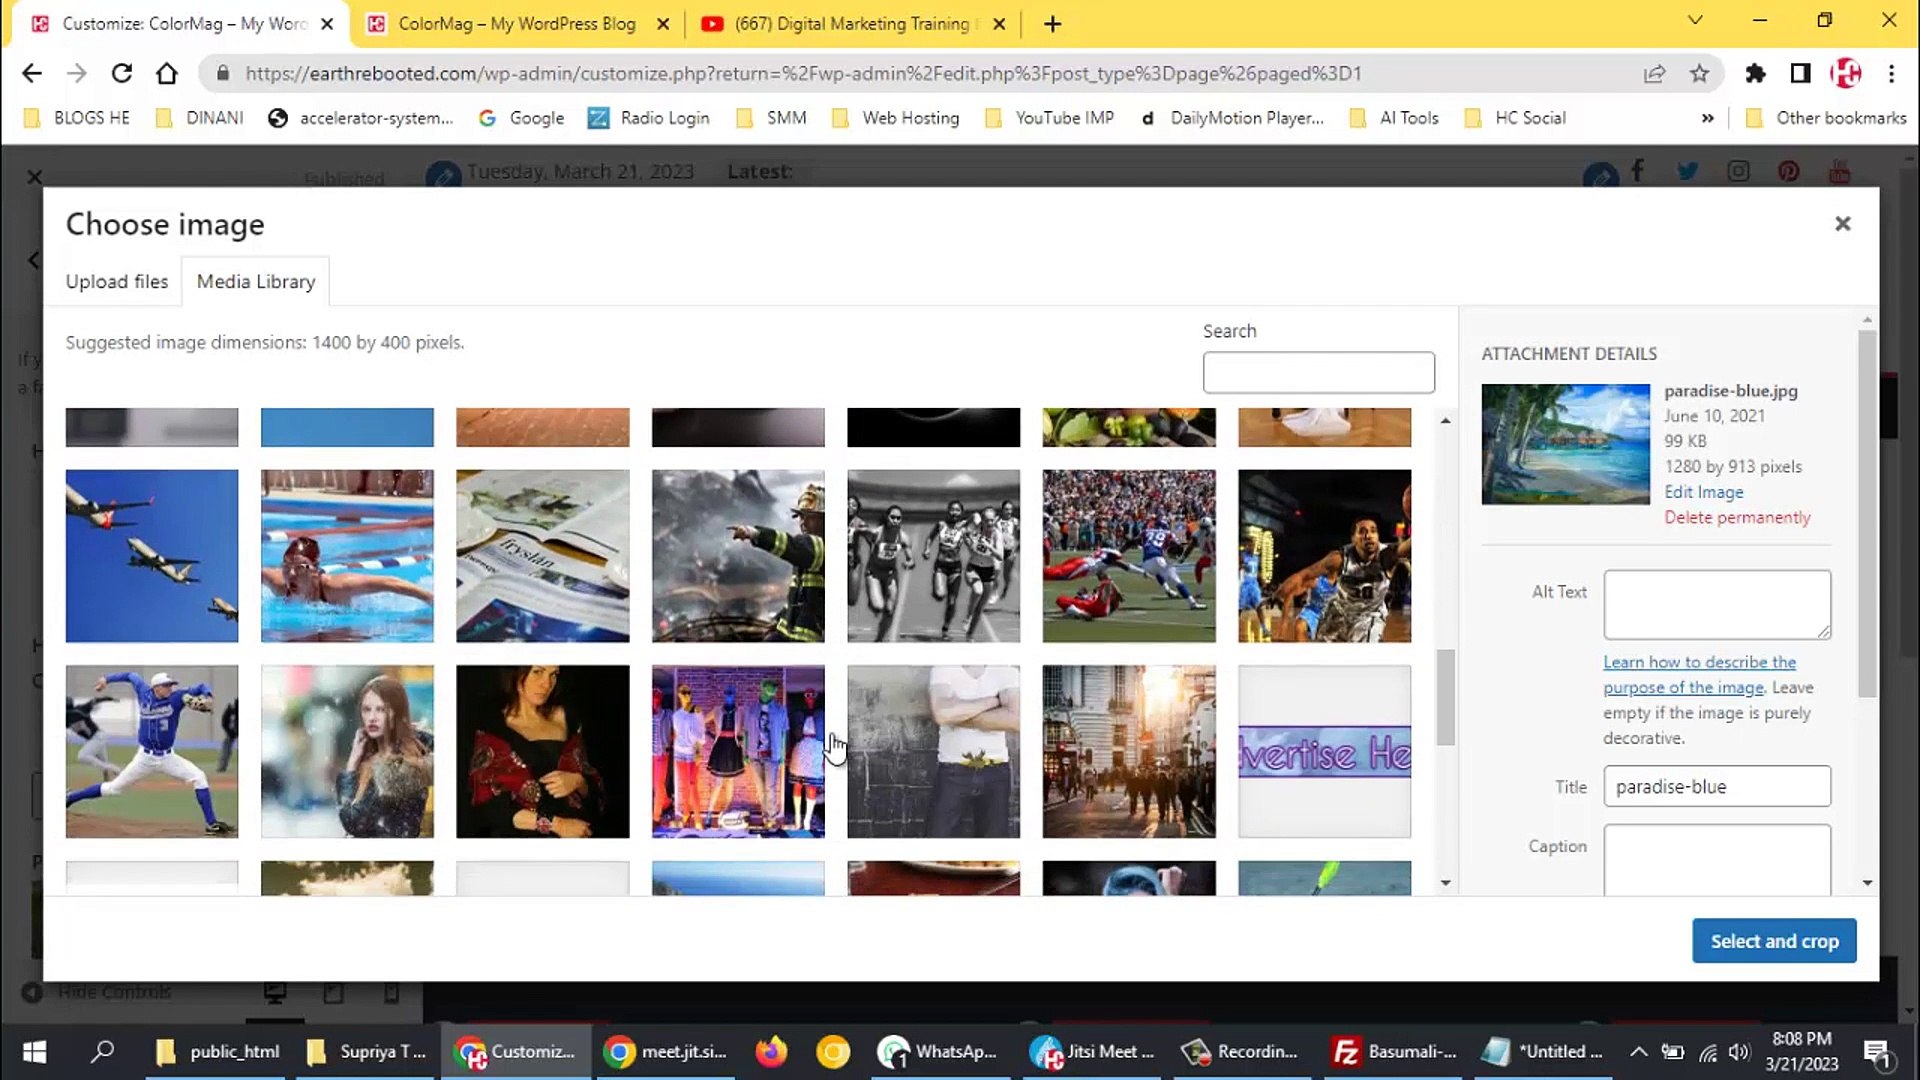Go to browser home page icon

click(167, 73)
